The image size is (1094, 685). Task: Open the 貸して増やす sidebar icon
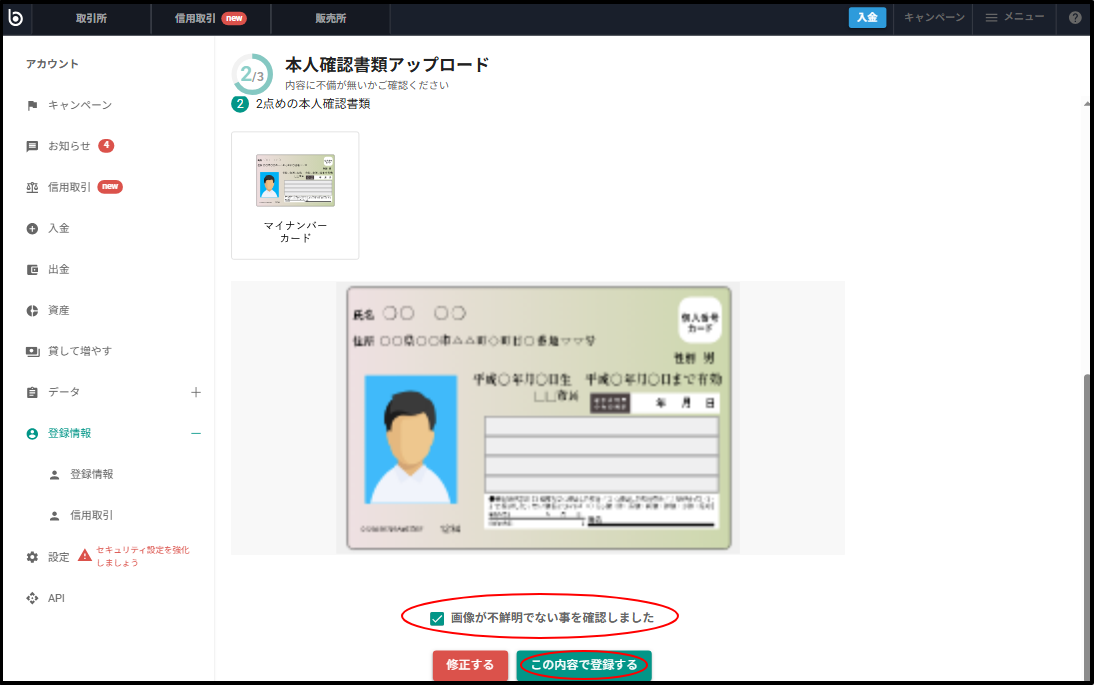tap(33, 350)
